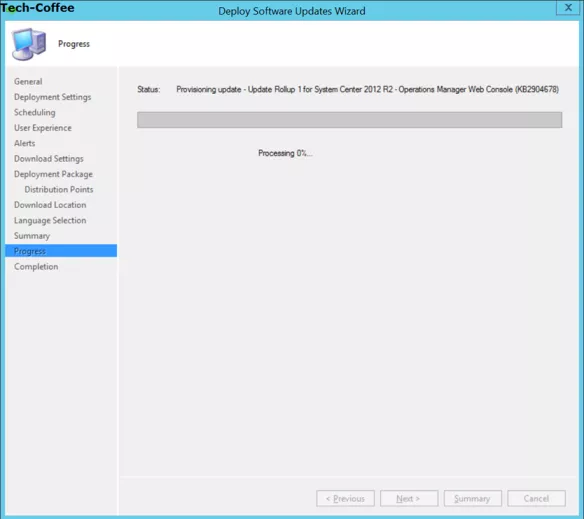Go to Deployment Settings step

point(53,97)
